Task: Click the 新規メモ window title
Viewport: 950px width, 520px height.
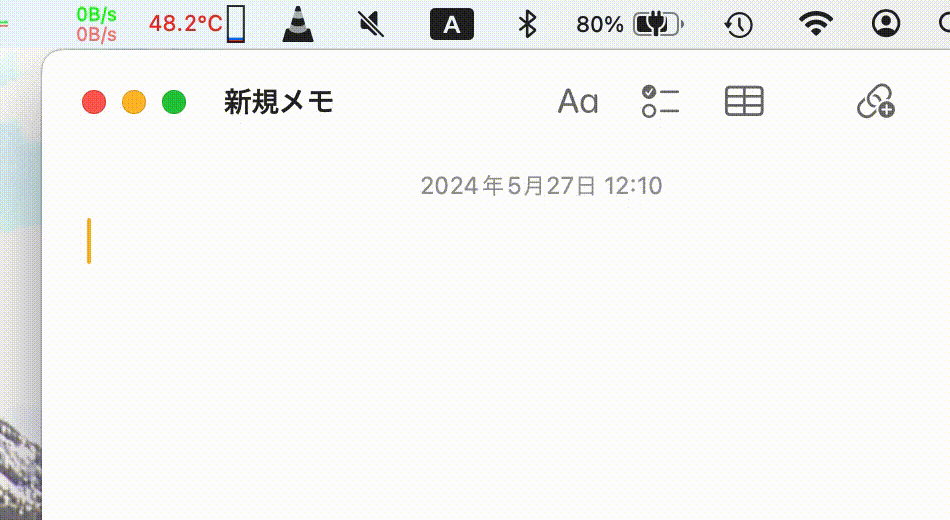Action: pyautogui.click(x=279, y=101)
